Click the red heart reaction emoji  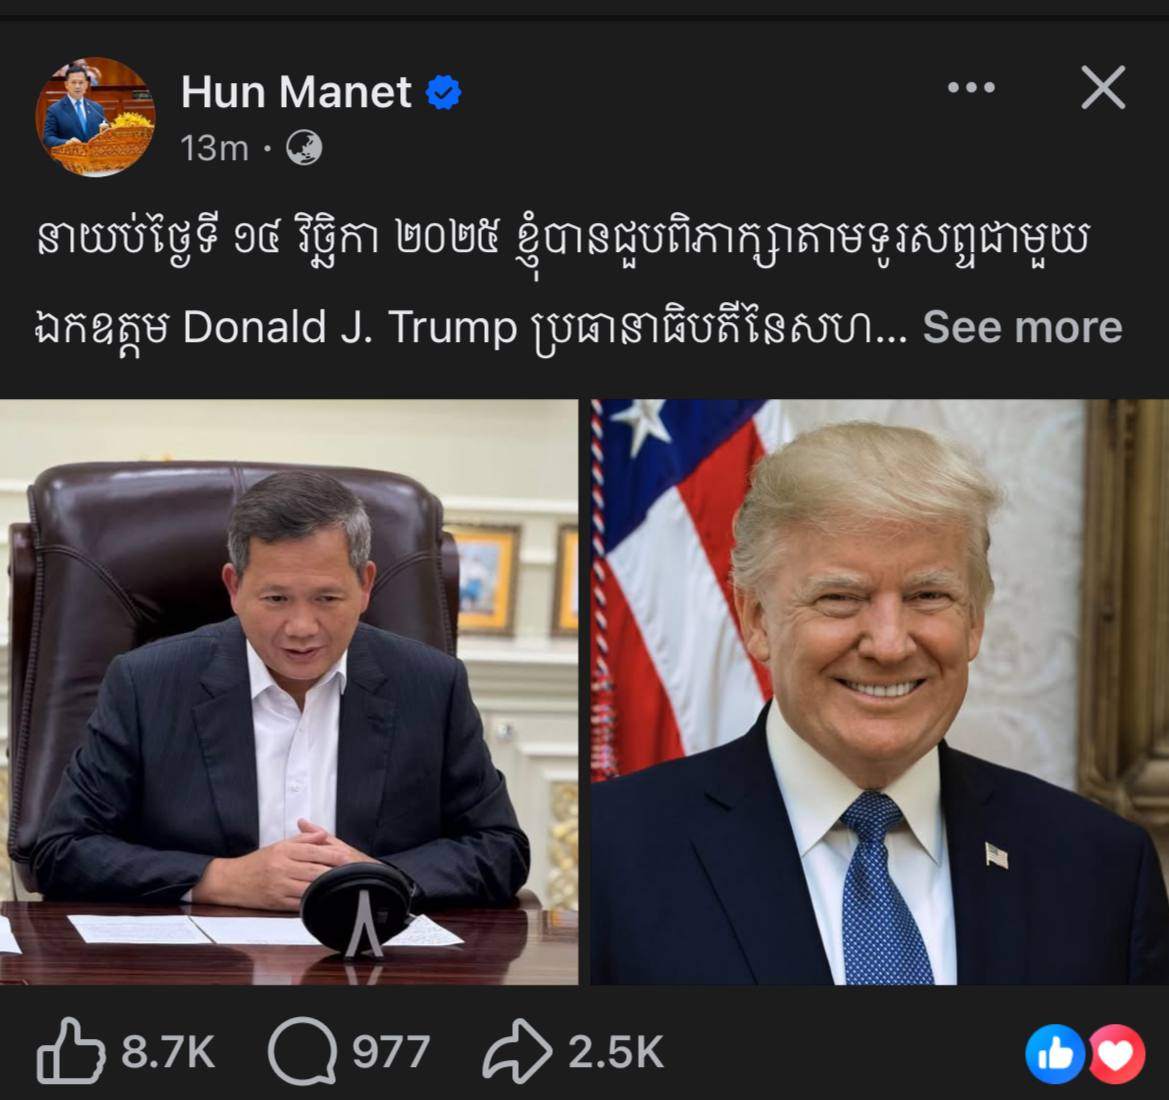point(1115,1054)
